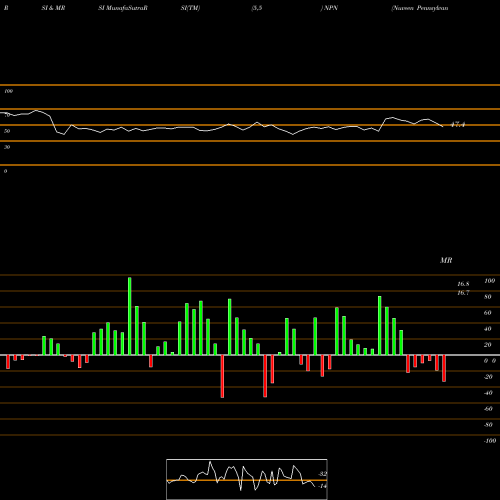The image size is (500, 500).
Task: Click the '40' label on the MR axis
Action: tap(488, 329)
